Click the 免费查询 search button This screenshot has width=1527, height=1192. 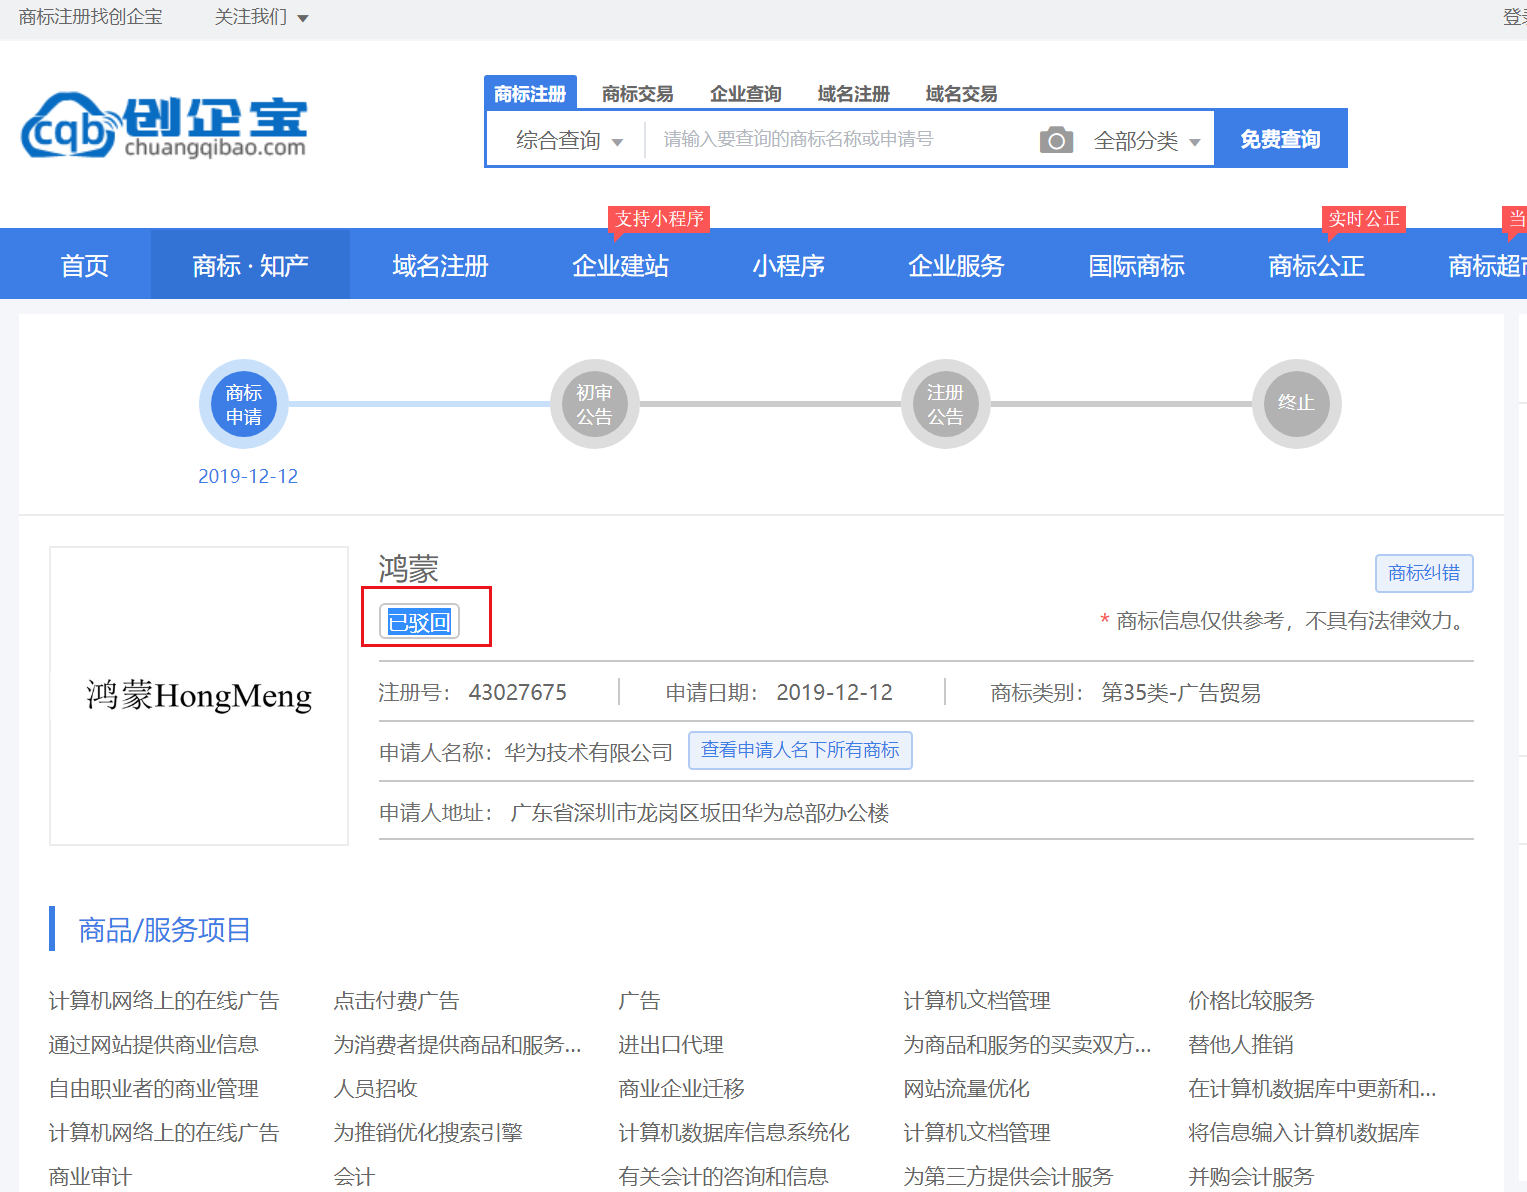(1280, 139)
